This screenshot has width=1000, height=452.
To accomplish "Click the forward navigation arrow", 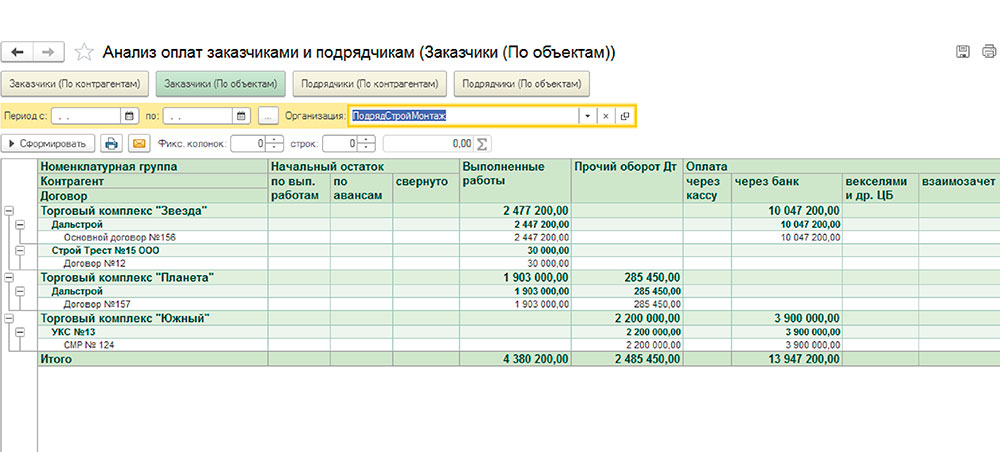I will coord(48,51).
